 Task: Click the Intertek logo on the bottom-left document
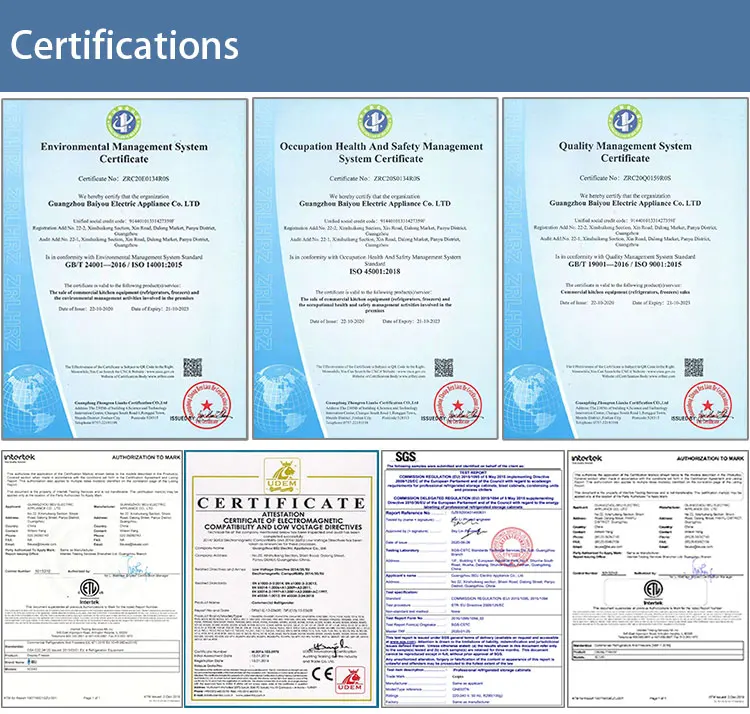click(x=20, y=458)
